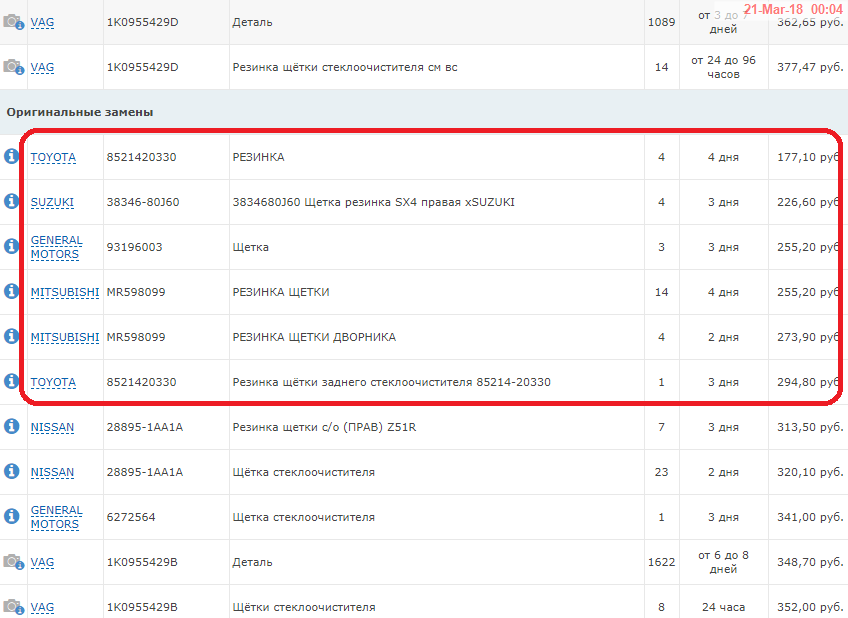
Task: Select delivery time 24 часа
Action: click(724, 607)
